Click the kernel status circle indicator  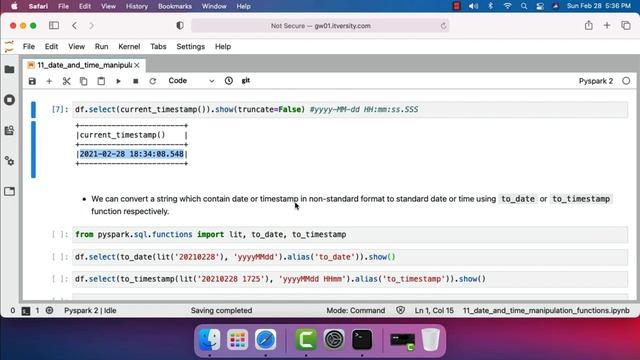(x=626, y=81)
